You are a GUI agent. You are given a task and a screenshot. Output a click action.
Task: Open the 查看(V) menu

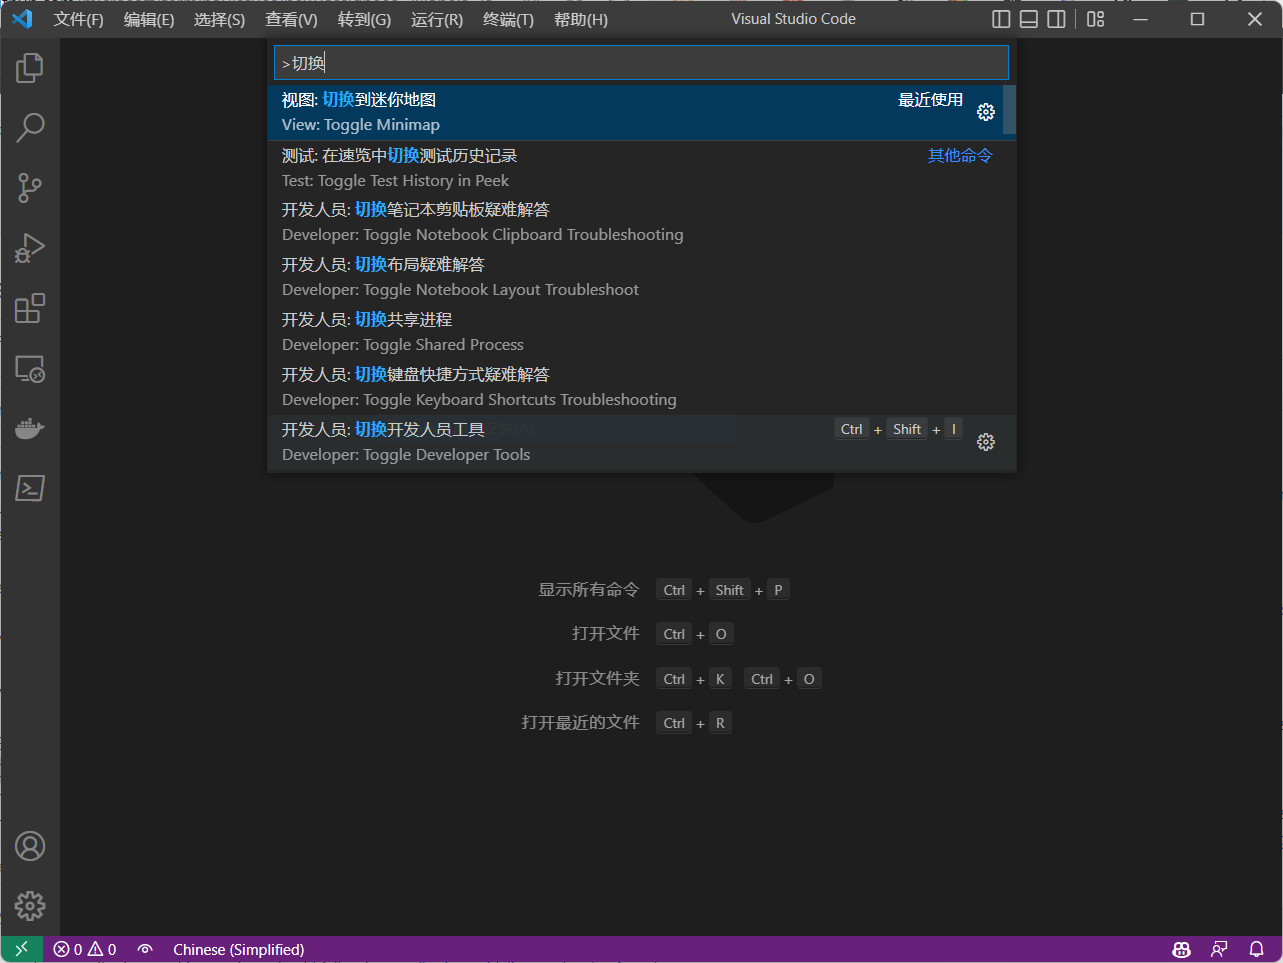click(292, 19)
